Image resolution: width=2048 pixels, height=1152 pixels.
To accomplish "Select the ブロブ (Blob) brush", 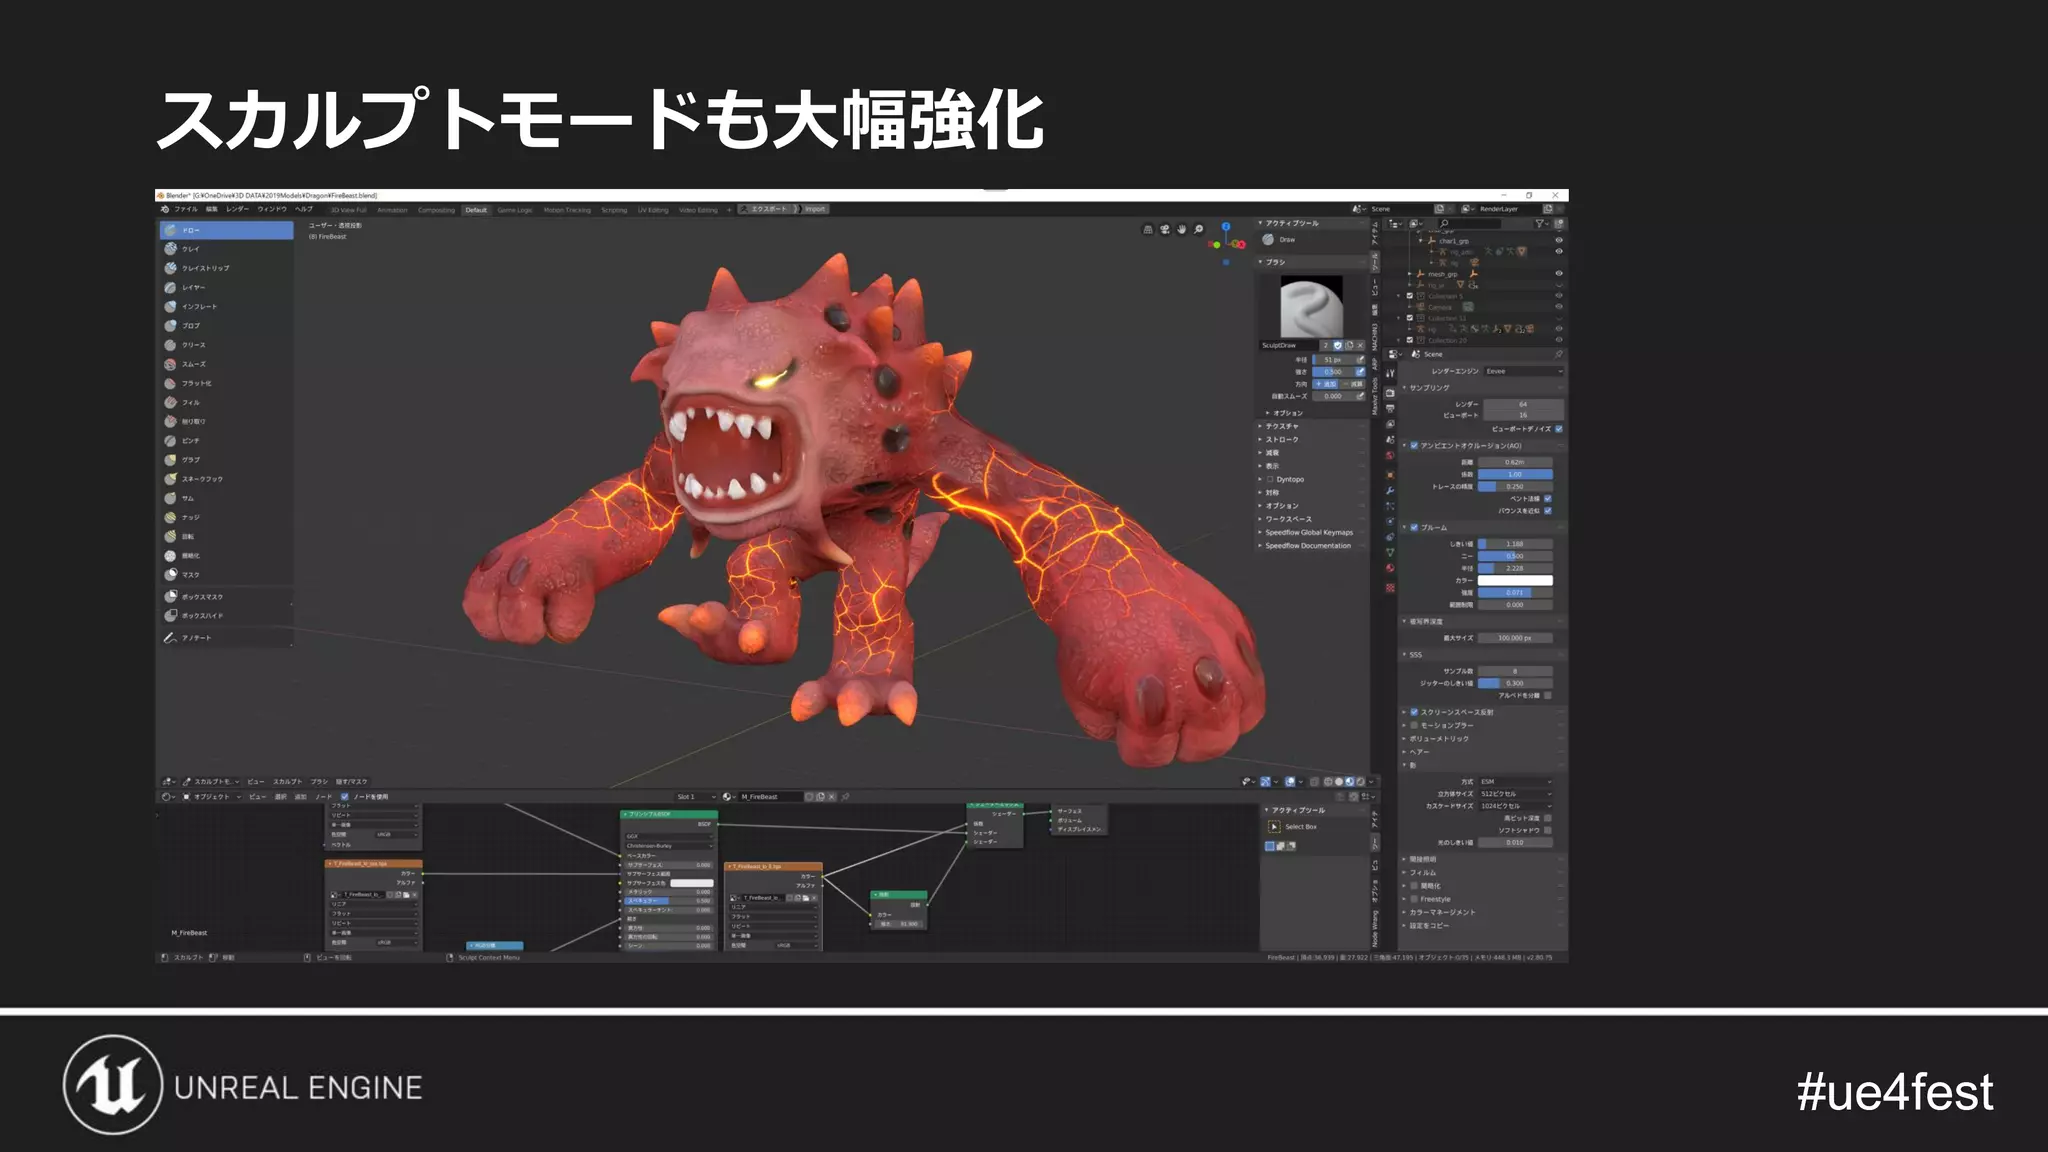I will click(x=226, y=325).
